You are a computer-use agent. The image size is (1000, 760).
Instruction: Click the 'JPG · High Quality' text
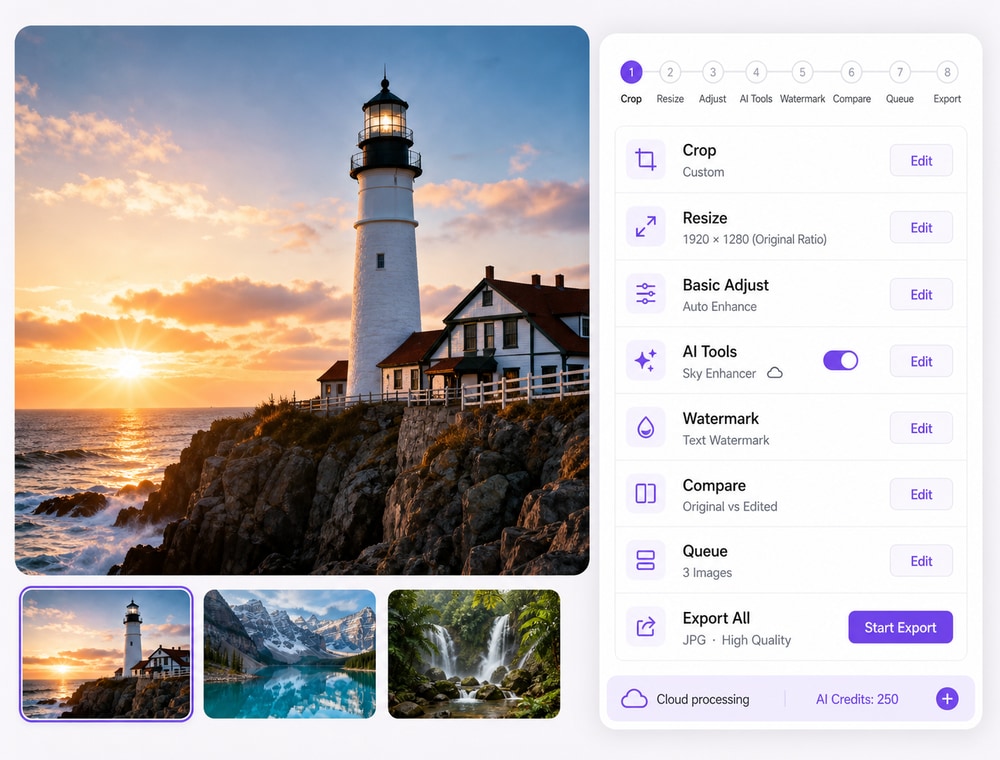click(x=737, y=639)
